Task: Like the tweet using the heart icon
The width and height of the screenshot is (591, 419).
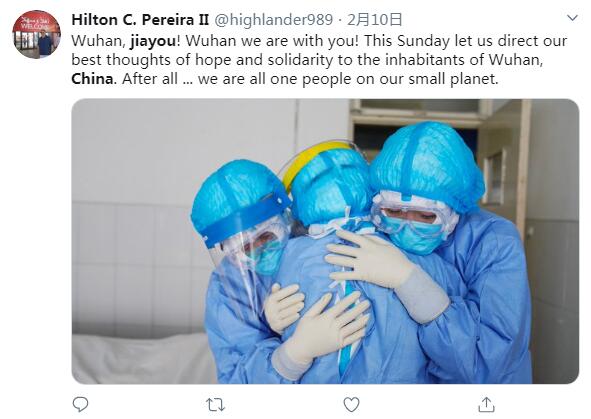Action: (351, 404)
